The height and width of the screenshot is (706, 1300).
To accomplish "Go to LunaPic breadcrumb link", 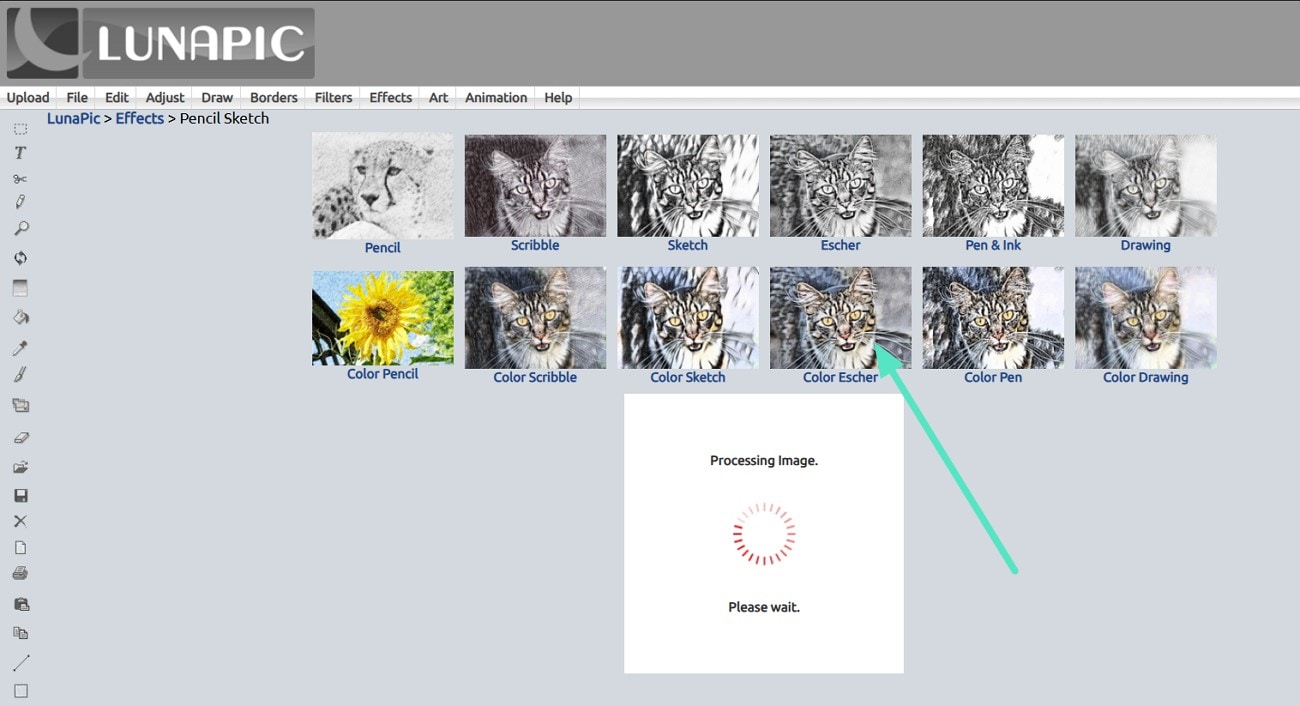I will [74, 118].
